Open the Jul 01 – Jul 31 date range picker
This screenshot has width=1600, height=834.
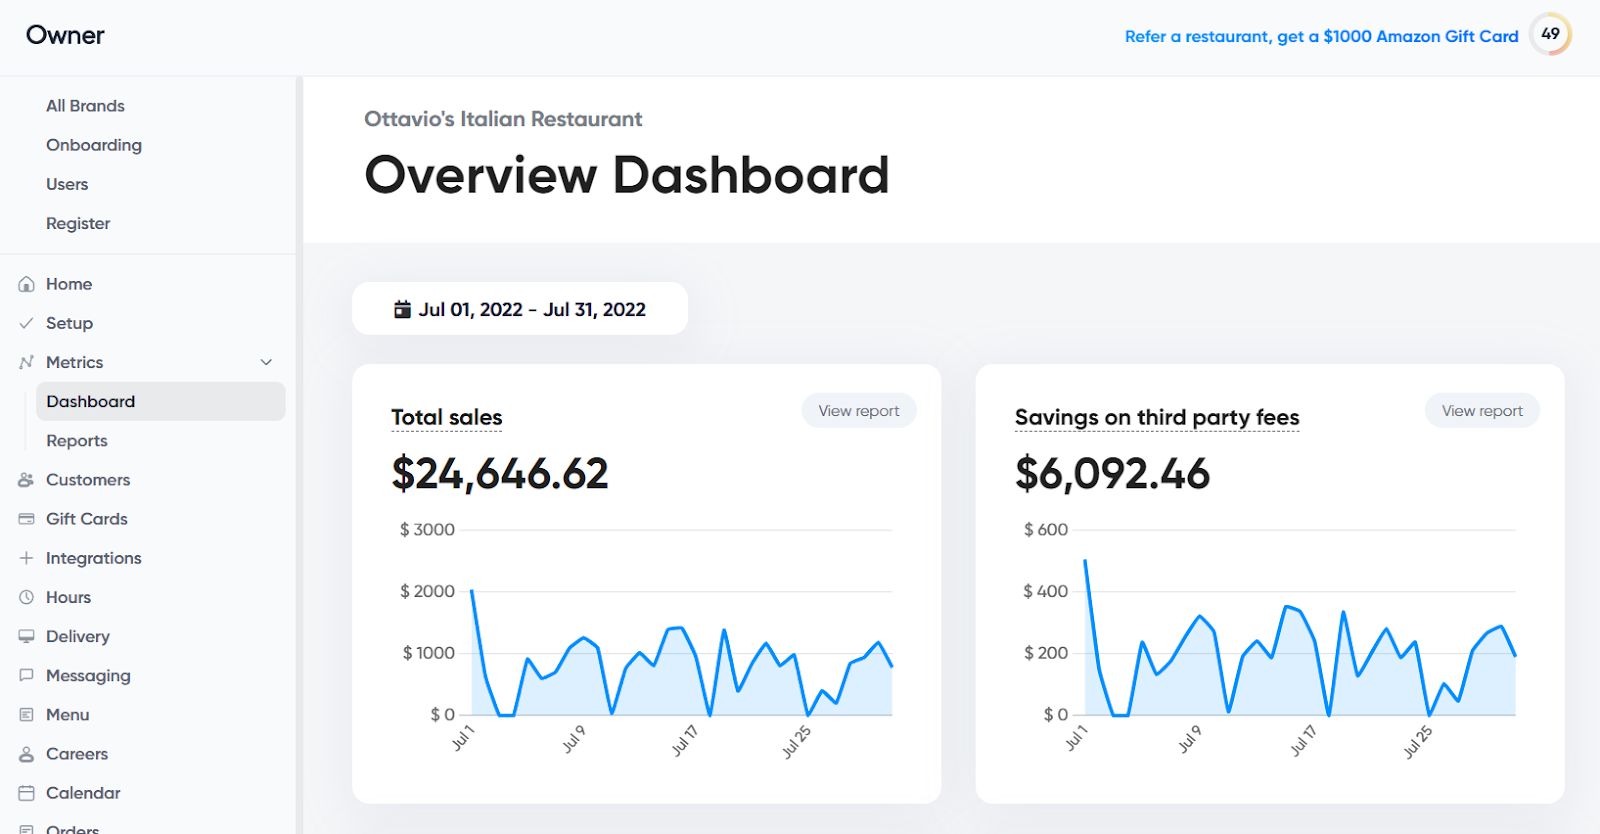[520, 308]
